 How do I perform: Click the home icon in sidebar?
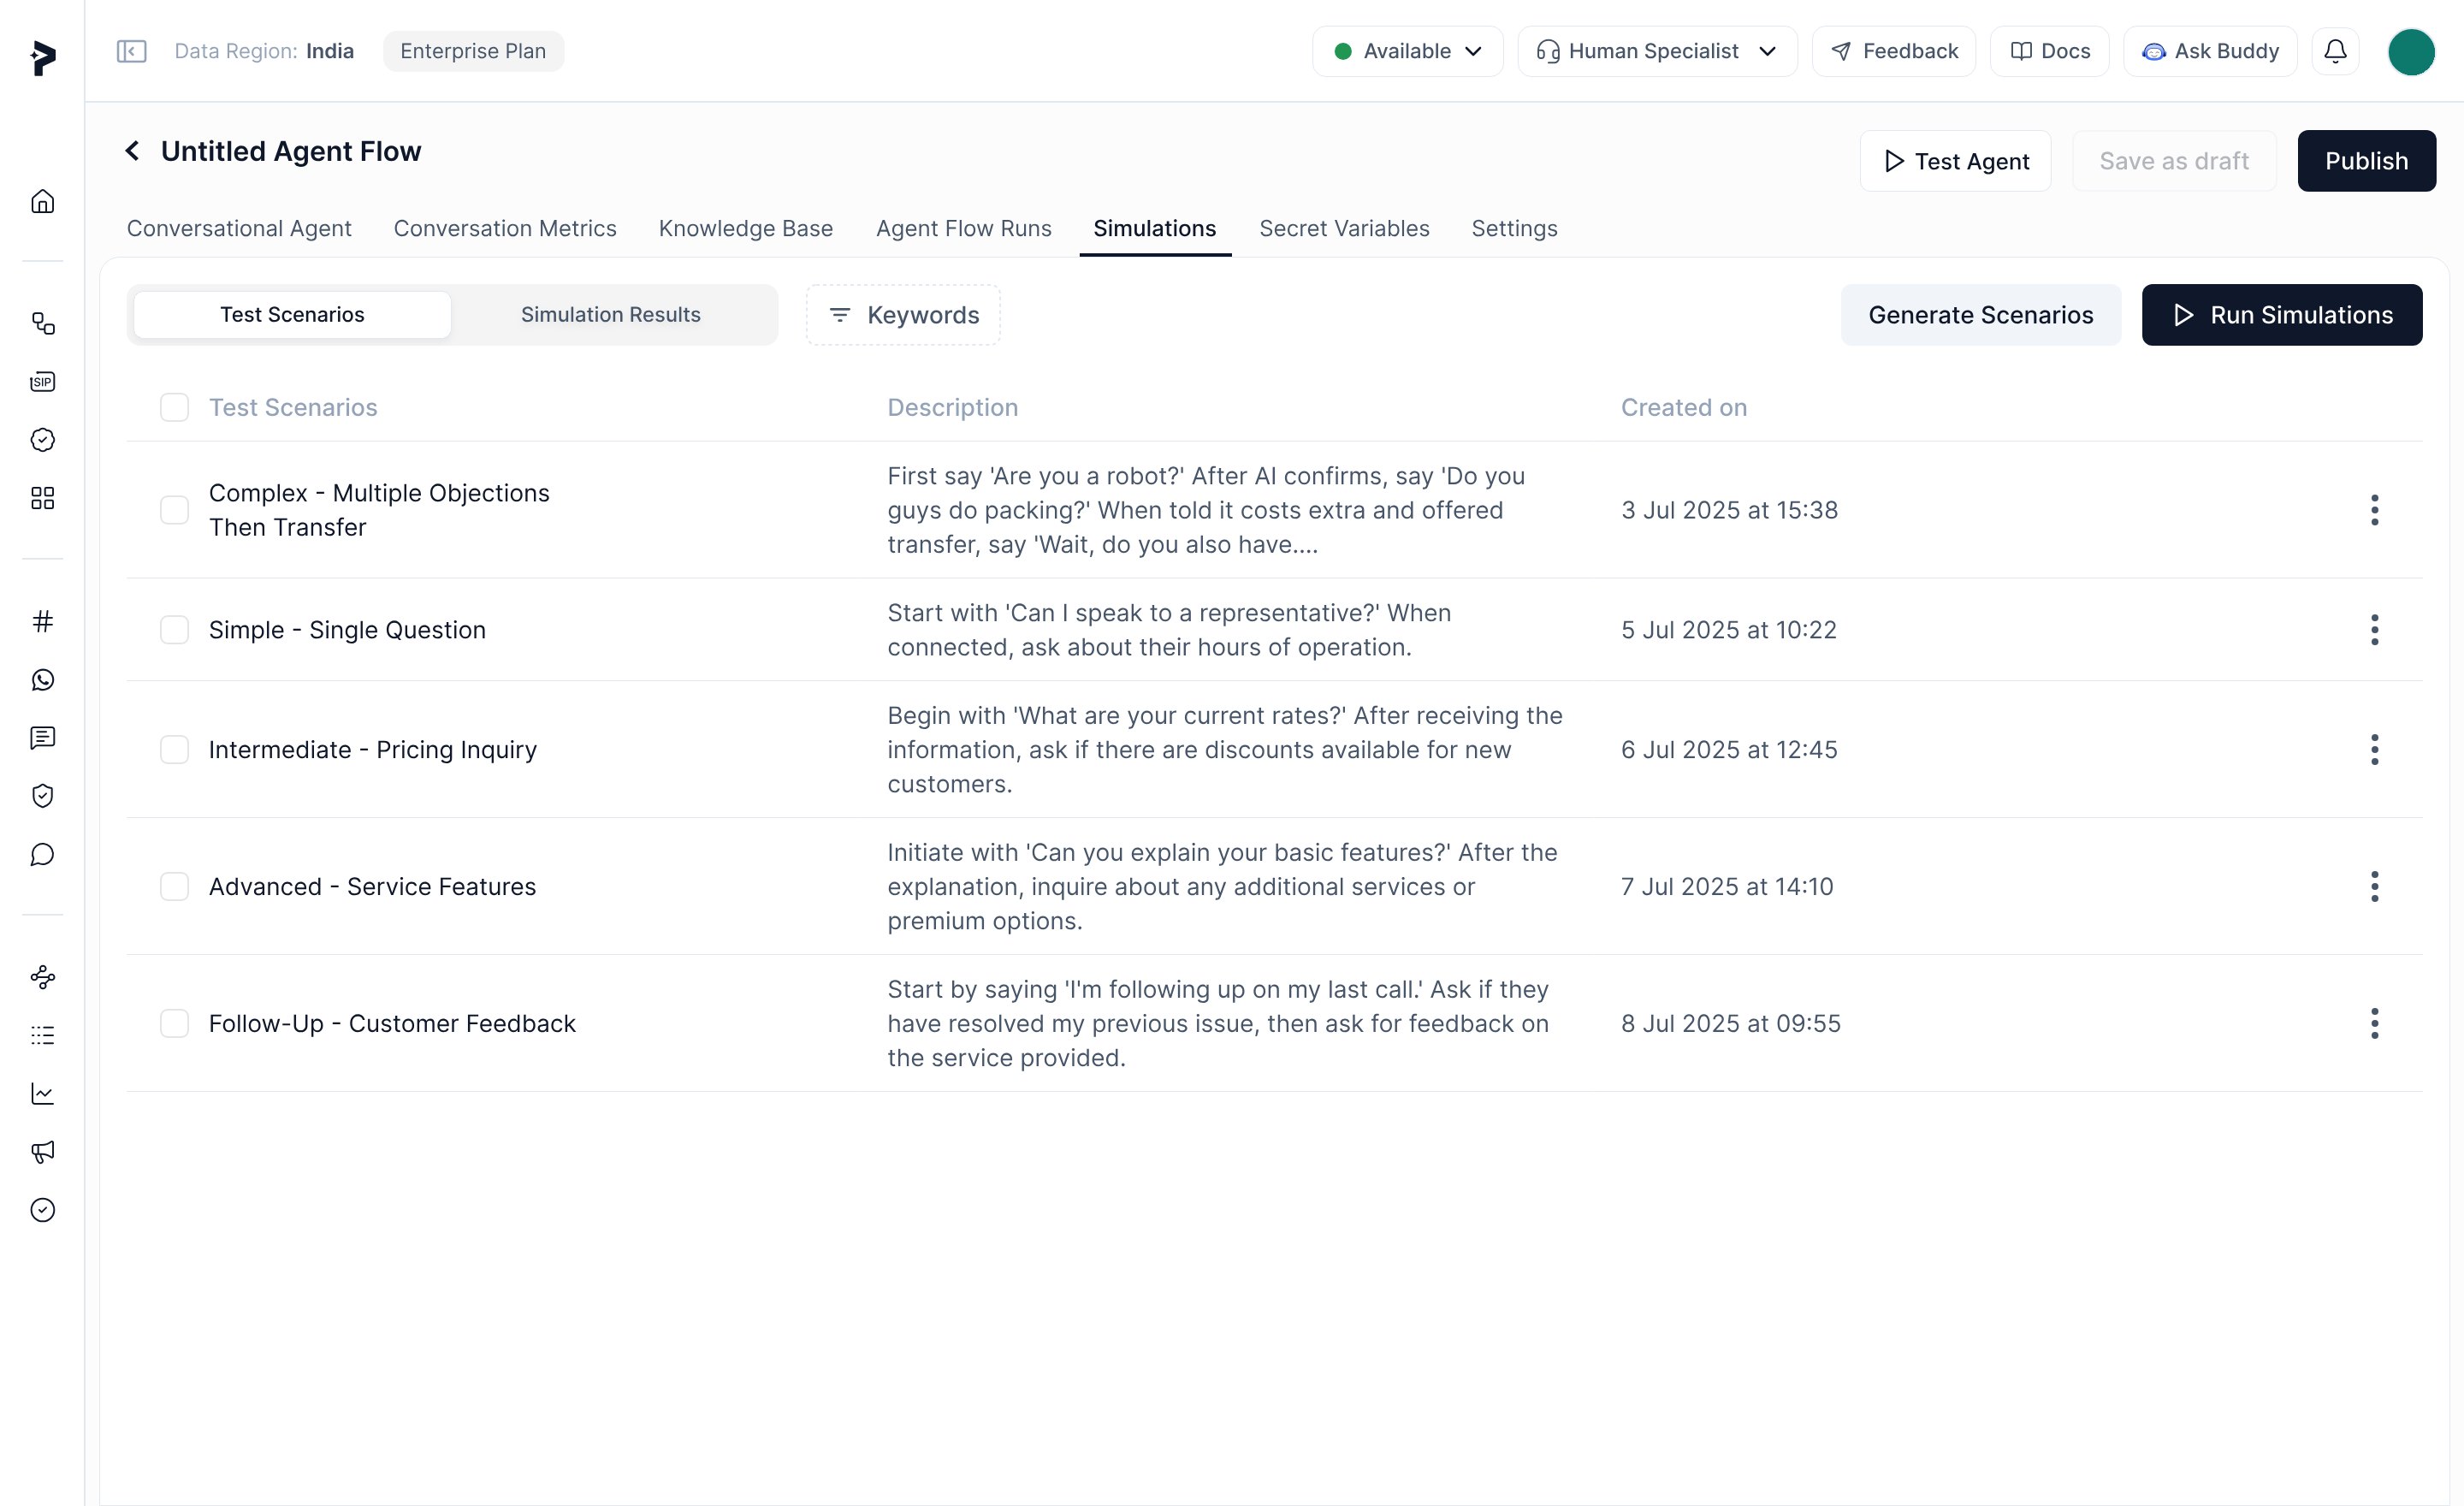coord(42,201)
